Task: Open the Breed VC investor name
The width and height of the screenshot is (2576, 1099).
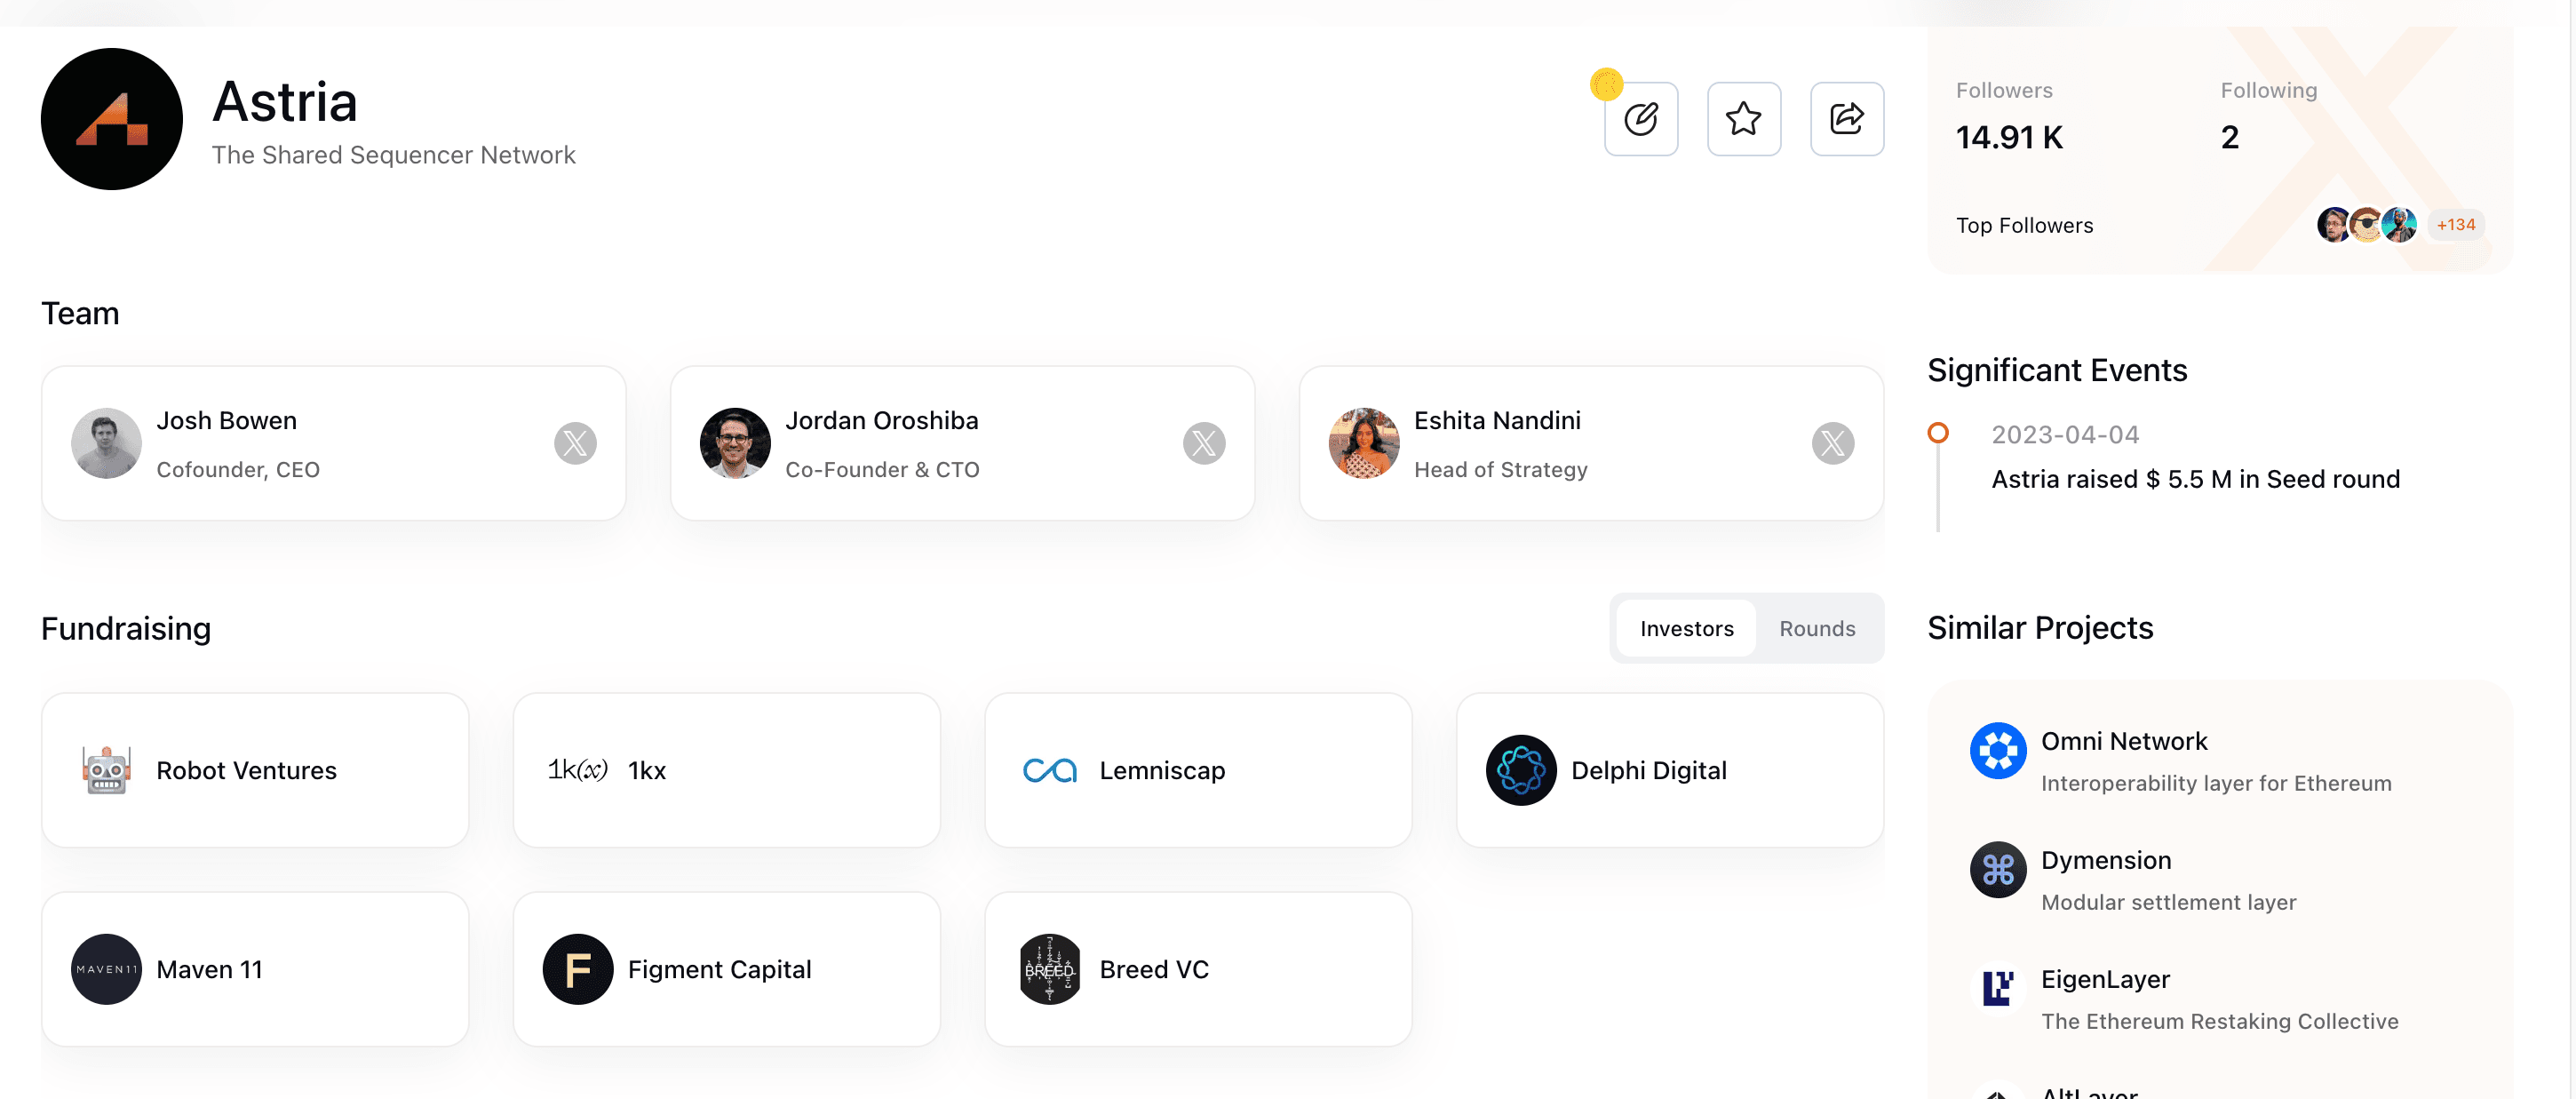Action: (1154, 969)
